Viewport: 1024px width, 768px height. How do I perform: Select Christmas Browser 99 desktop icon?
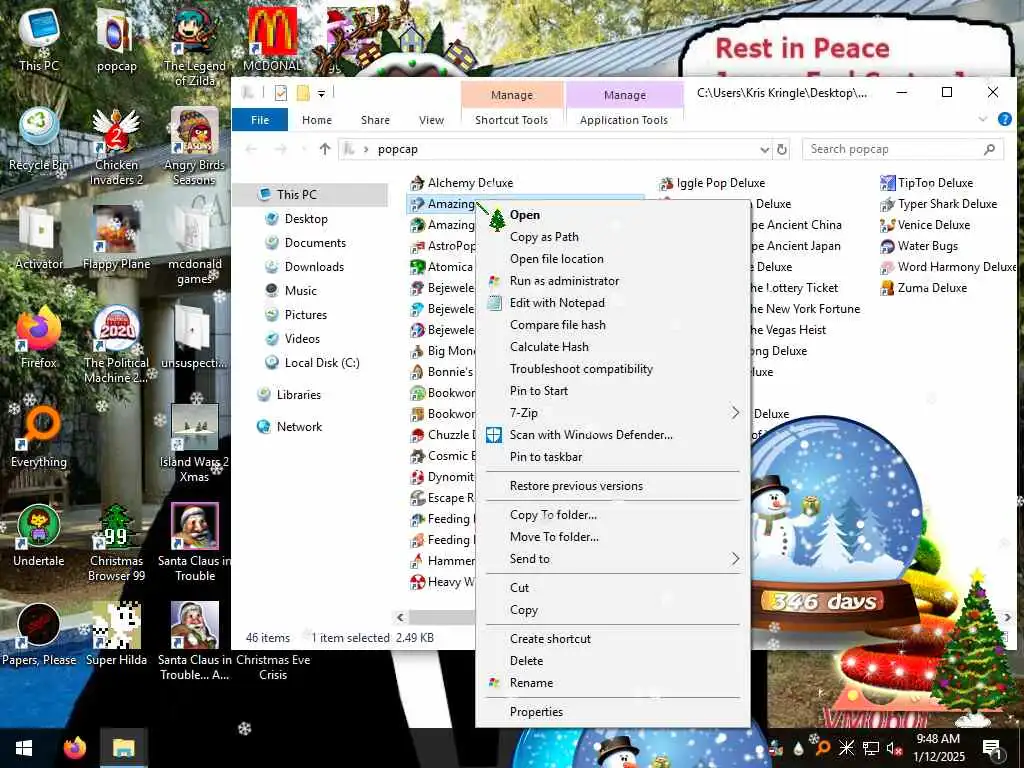116,542
